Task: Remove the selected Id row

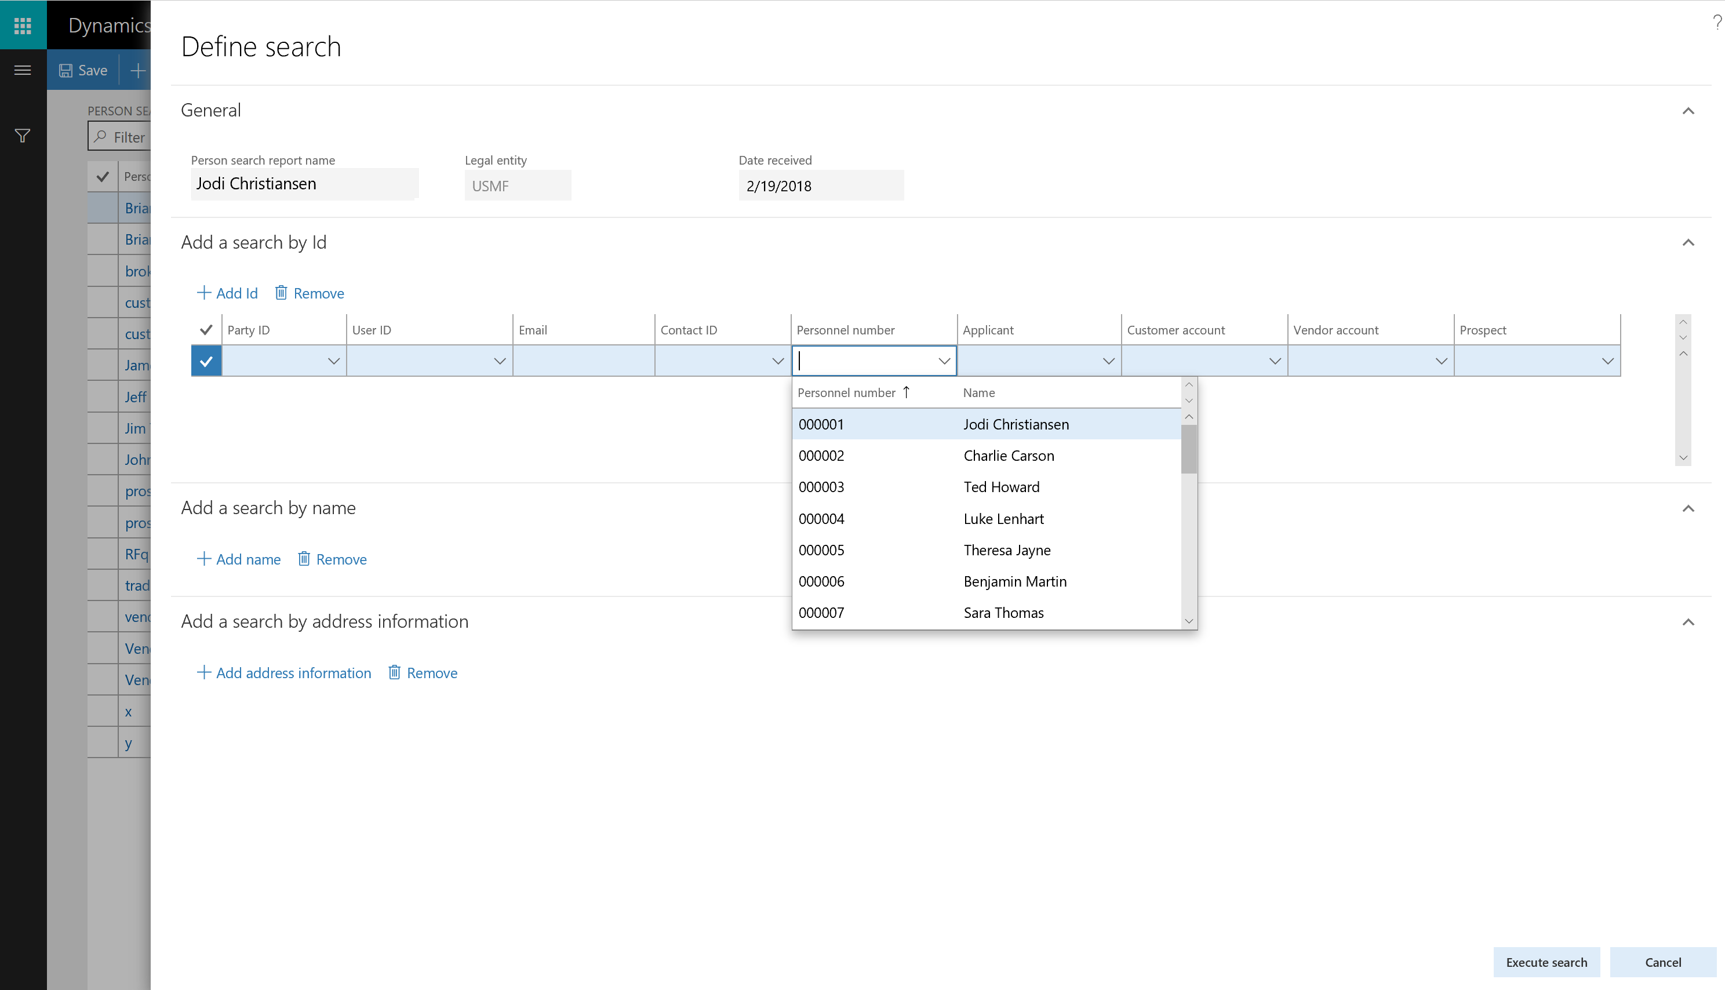Action: tap(310, 293)
